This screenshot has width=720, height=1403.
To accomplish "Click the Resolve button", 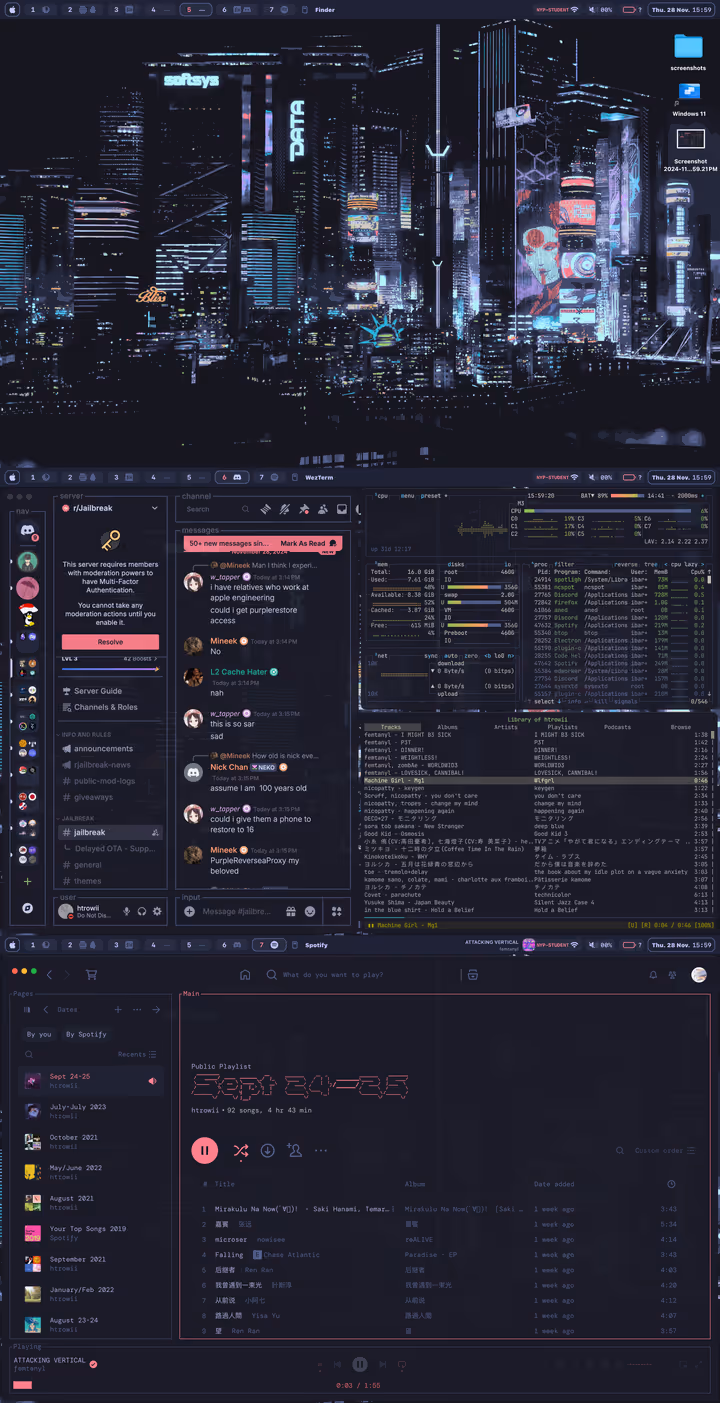I will [x=110, y=642].
